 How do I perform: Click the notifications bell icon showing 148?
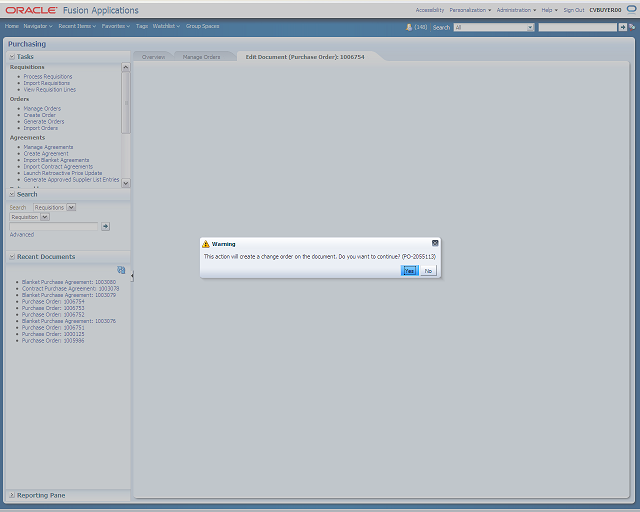pyautogui.click(x=409, y=27)
